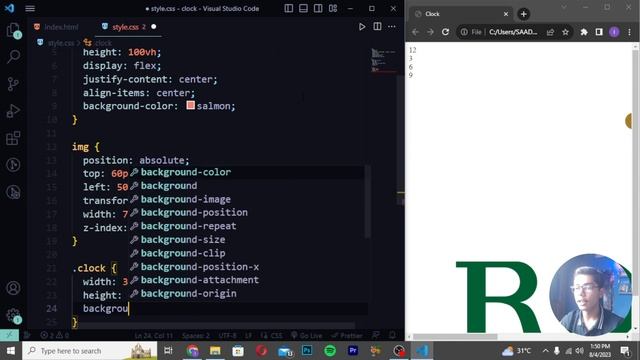Screen dimensions: 640x360
Task: Open the Windows Start menu
Action: (11, 351)
